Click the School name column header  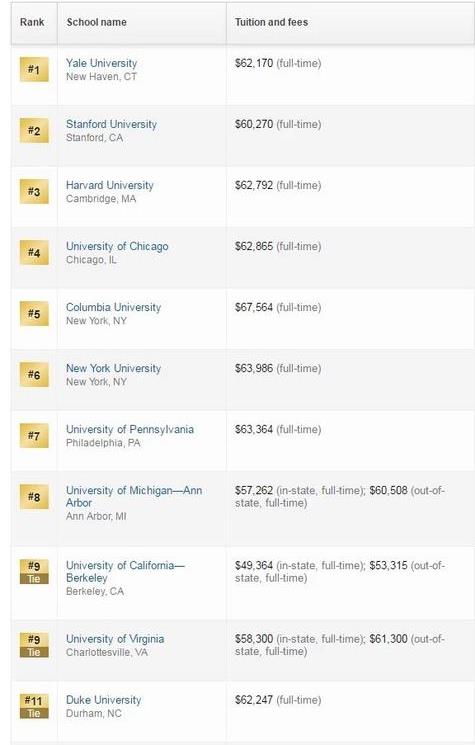(96, 22)
